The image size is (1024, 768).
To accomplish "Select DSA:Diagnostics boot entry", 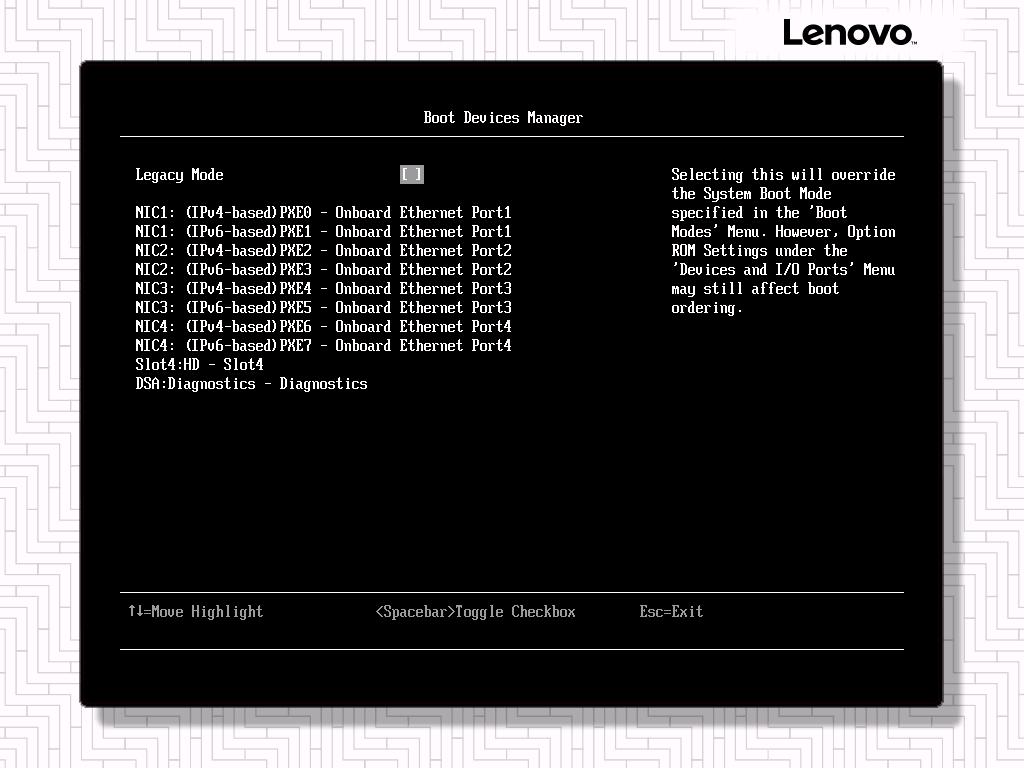I will point(251,384).
